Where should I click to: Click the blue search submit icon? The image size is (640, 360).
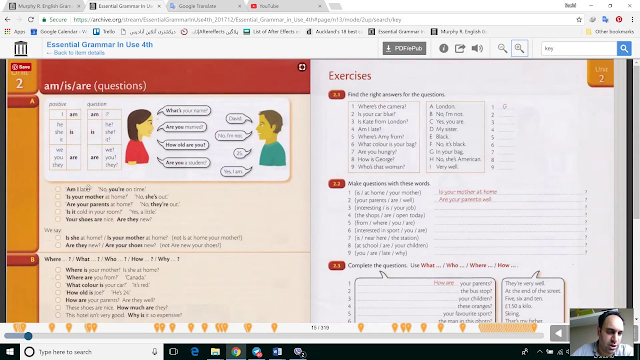coord(624,49)
